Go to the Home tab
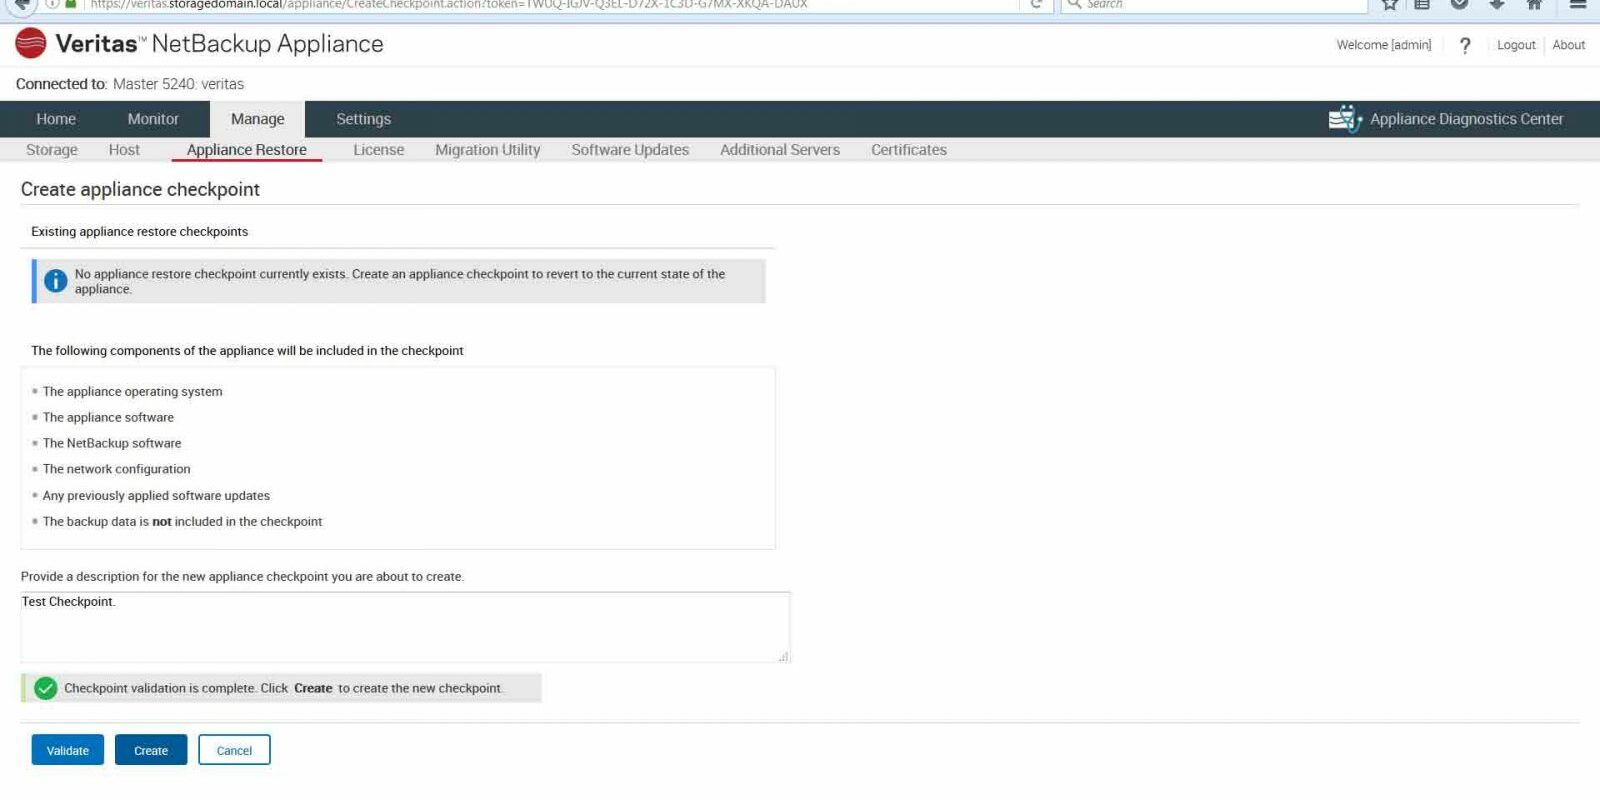The height and width of the screenshot is (800, 1600). pos(56,119)
